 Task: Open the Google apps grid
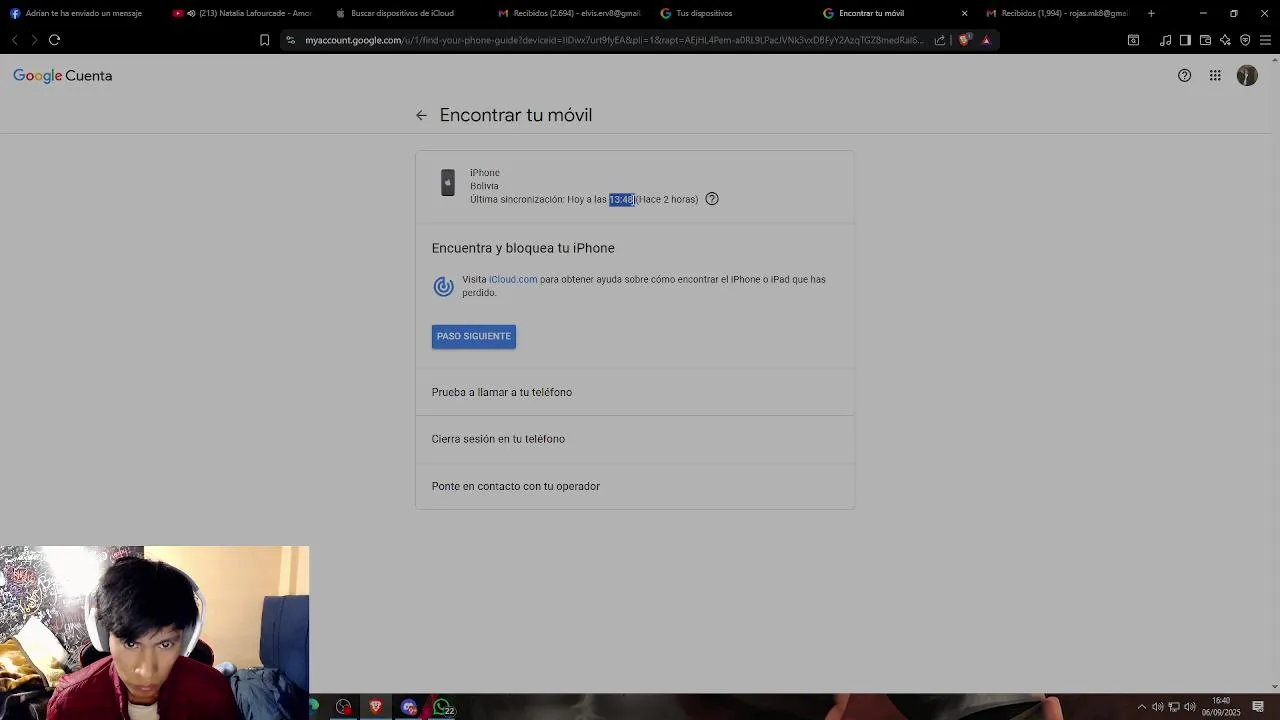pyautogui.click(x=1215, y=76)
